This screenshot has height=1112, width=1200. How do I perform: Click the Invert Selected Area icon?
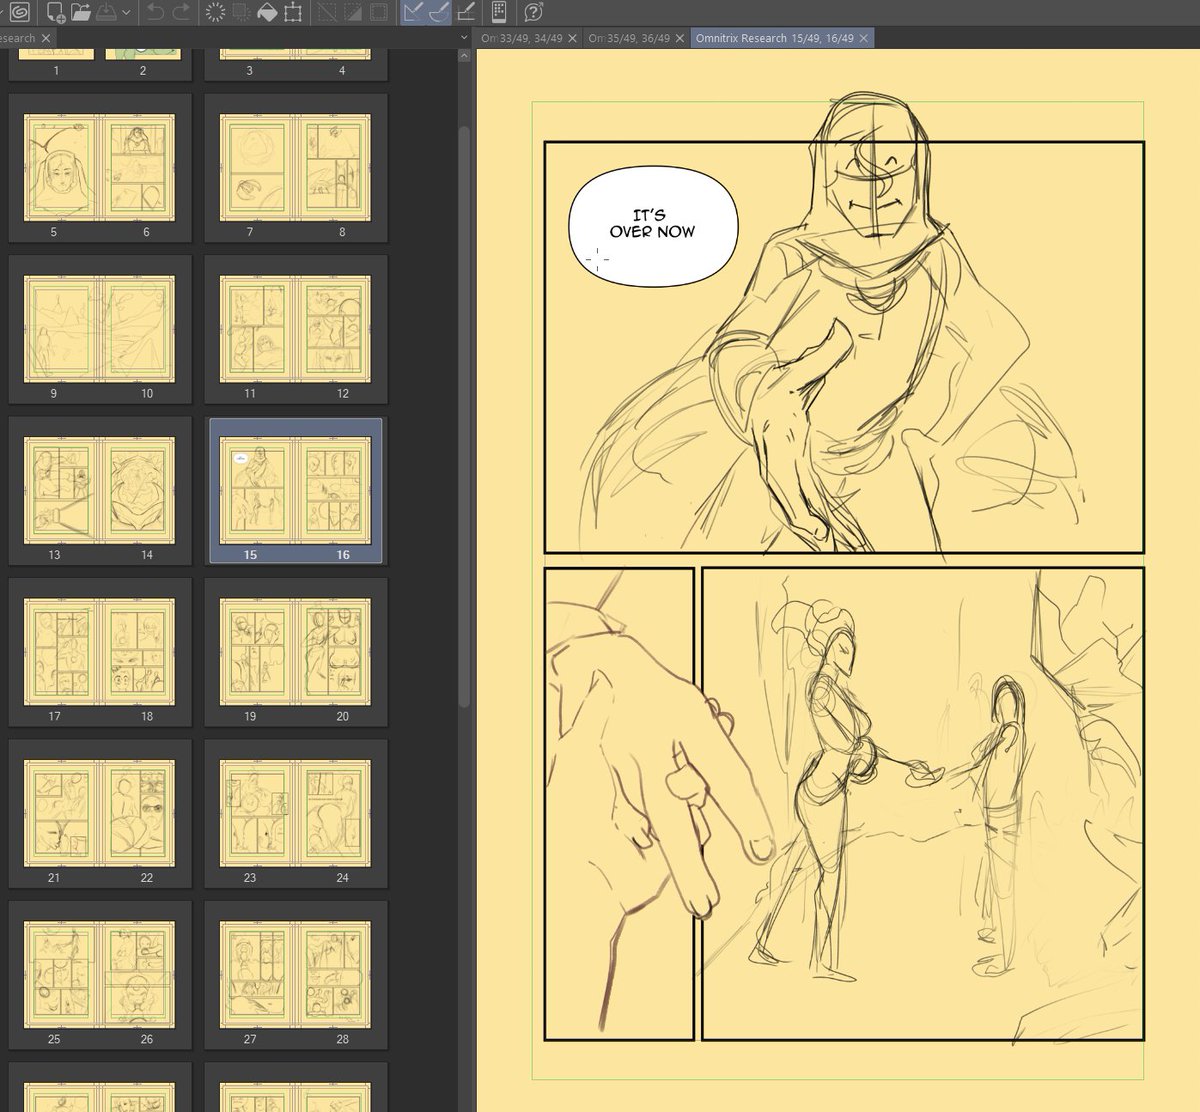(x=352, y=12)
